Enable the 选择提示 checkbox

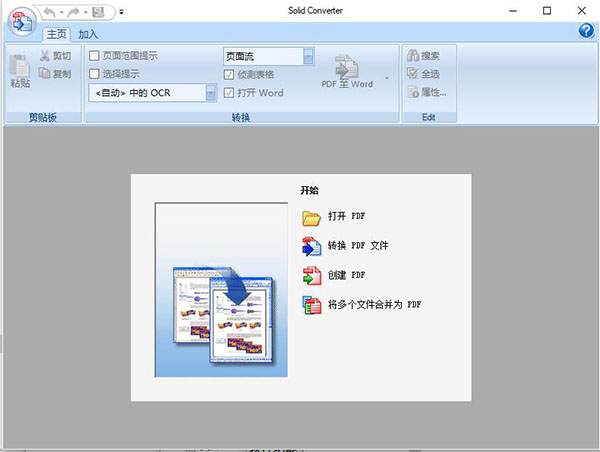click(x=94, y=73)
